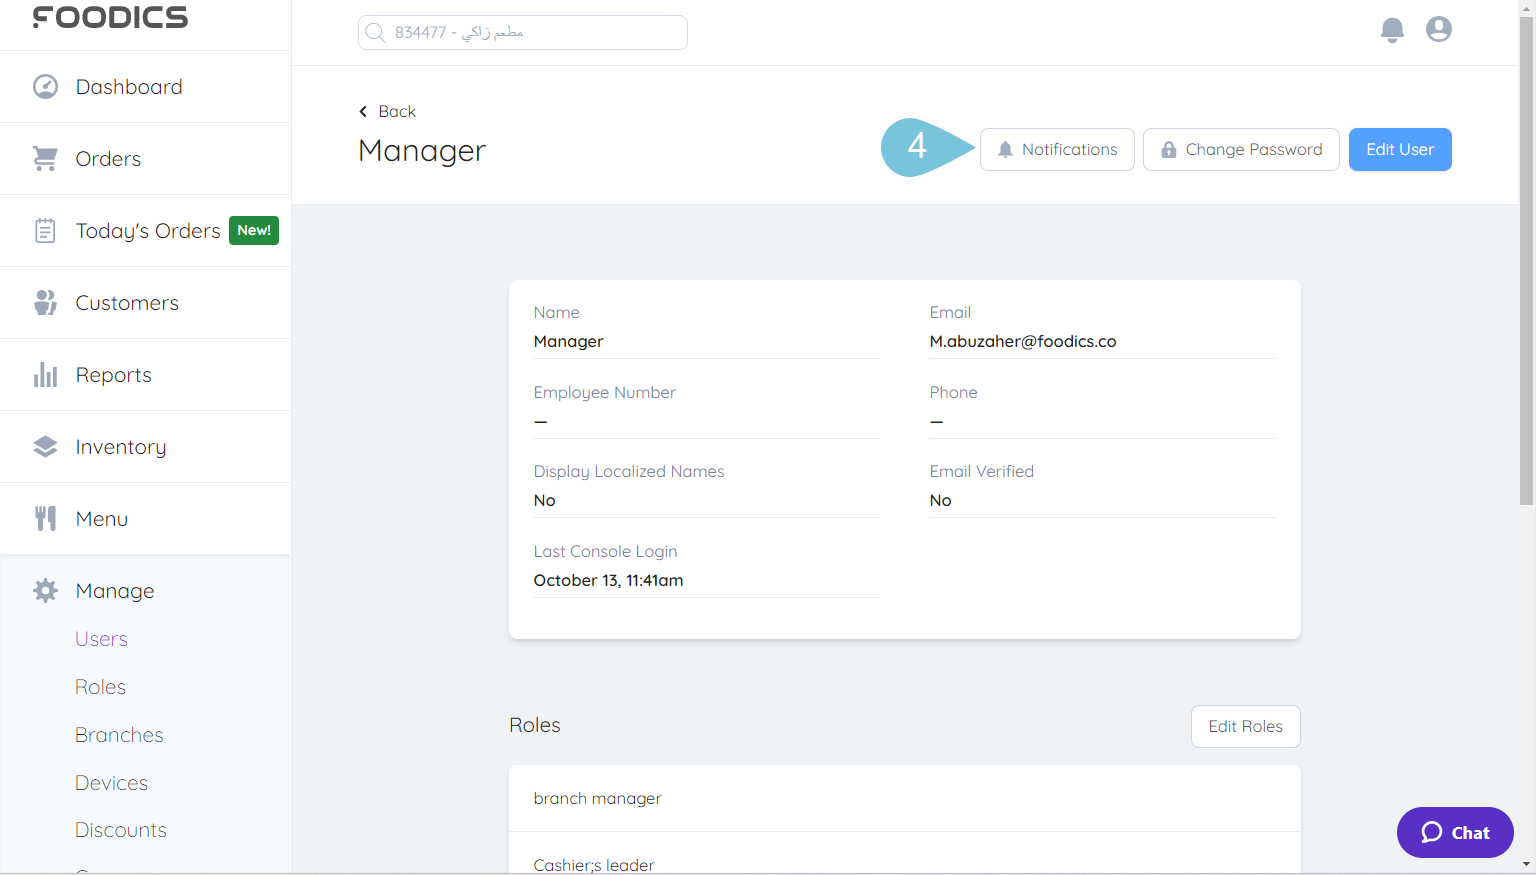Open the Change Password dialog
Image resolution: width=1536 pixels, height=875 pixels.
(1241, 149)
